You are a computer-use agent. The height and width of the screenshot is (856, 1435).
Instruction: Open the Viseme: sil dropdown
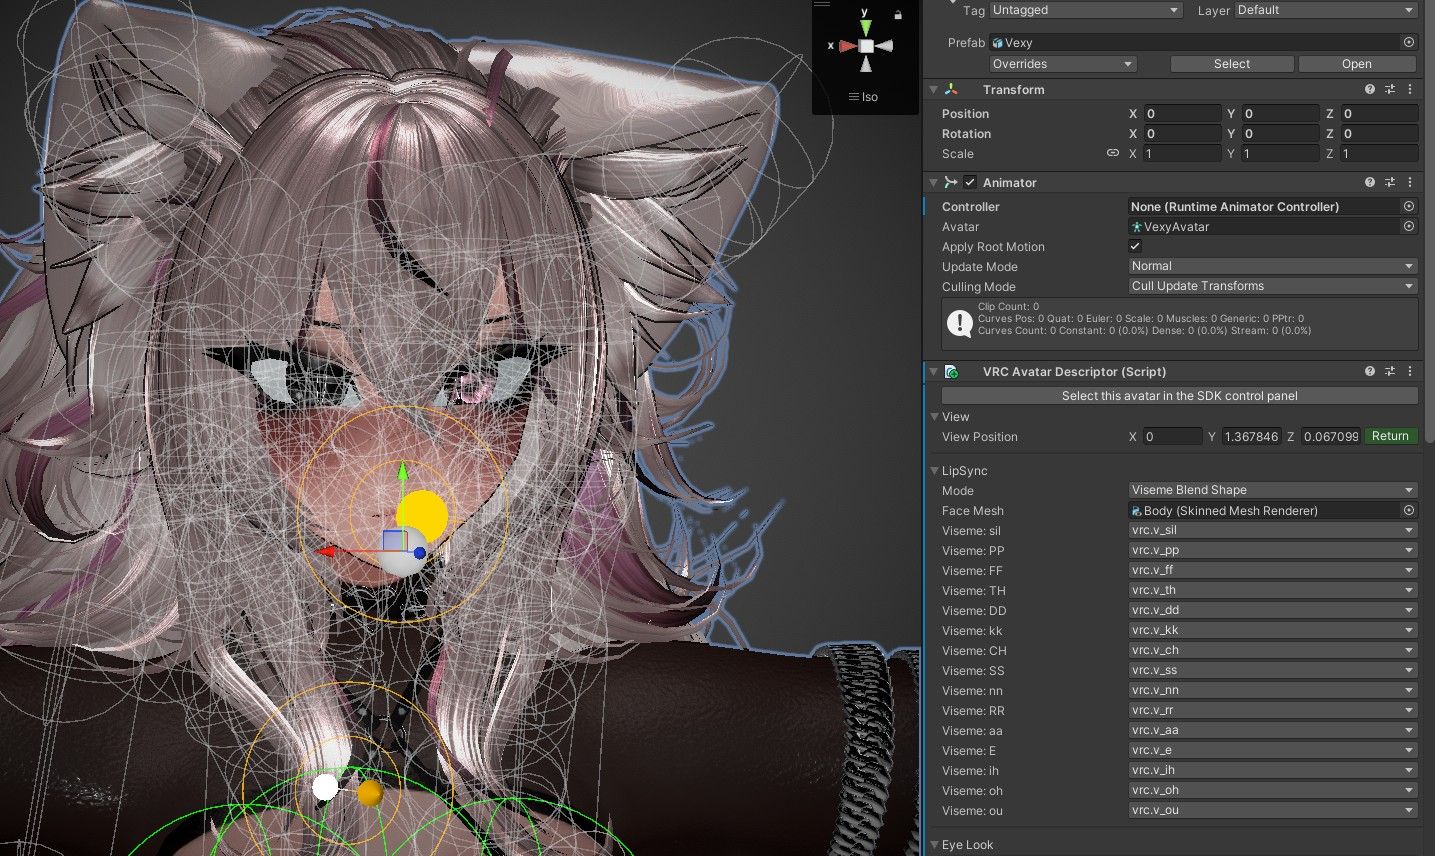pos(1273,530)
